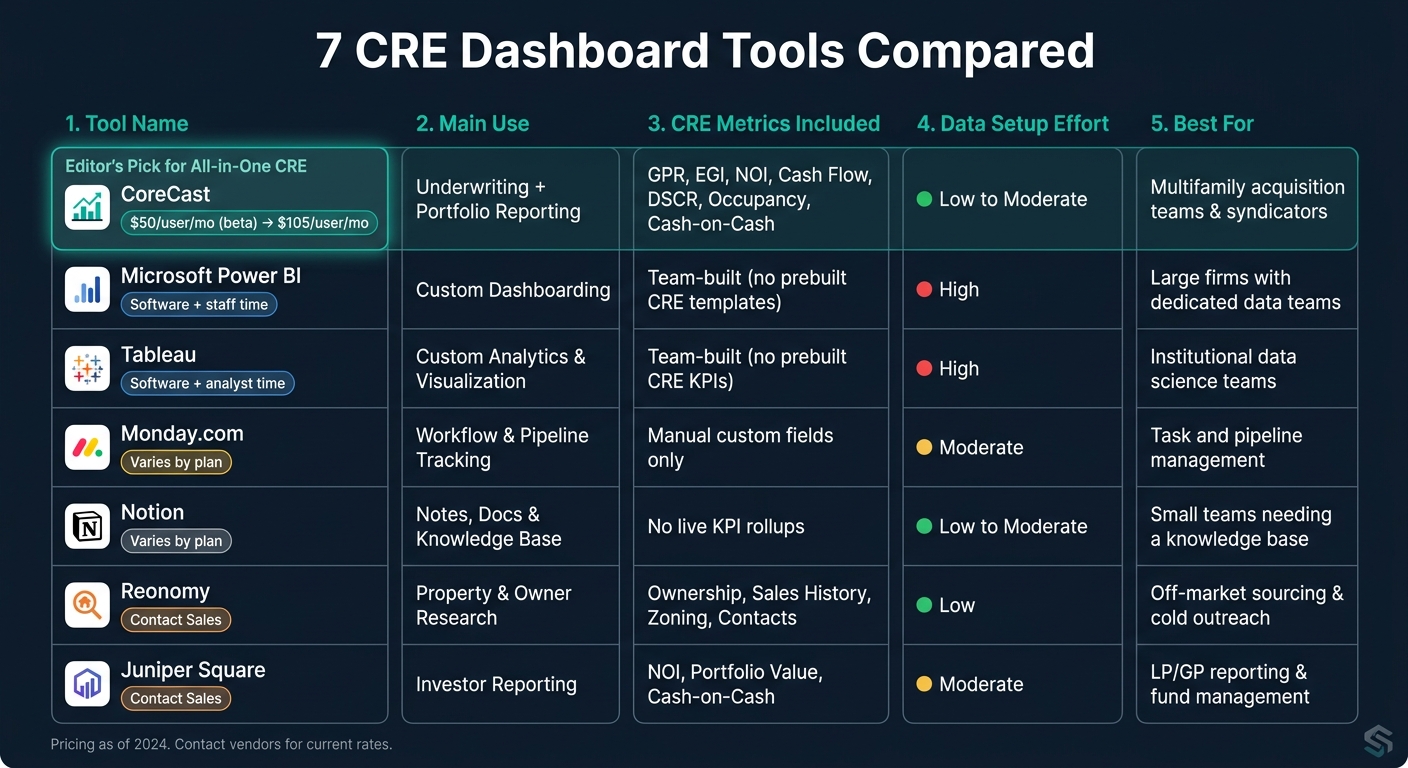The image size is (1408, 768).
Task: Click the green dot in Notion row
Action: tap(924, 527)
